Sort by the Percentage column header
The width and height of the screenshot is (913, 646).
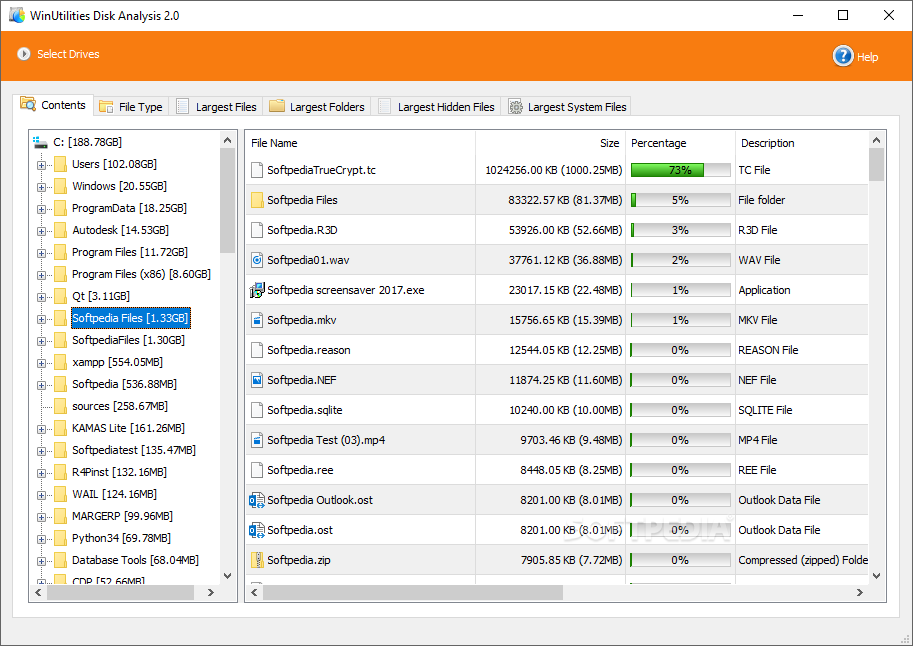[681, 143]
